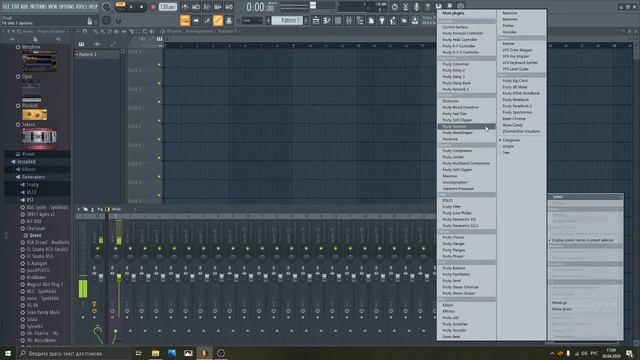Screen dimensions: 640x360
Task: Choose Fruity Squeeze plugin
Action: (x=467, y=127)
